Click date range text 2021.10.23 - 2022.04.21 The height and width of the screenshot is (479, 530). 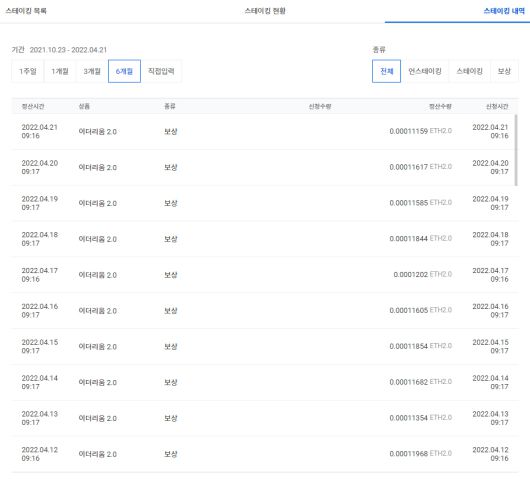[68, 50]
